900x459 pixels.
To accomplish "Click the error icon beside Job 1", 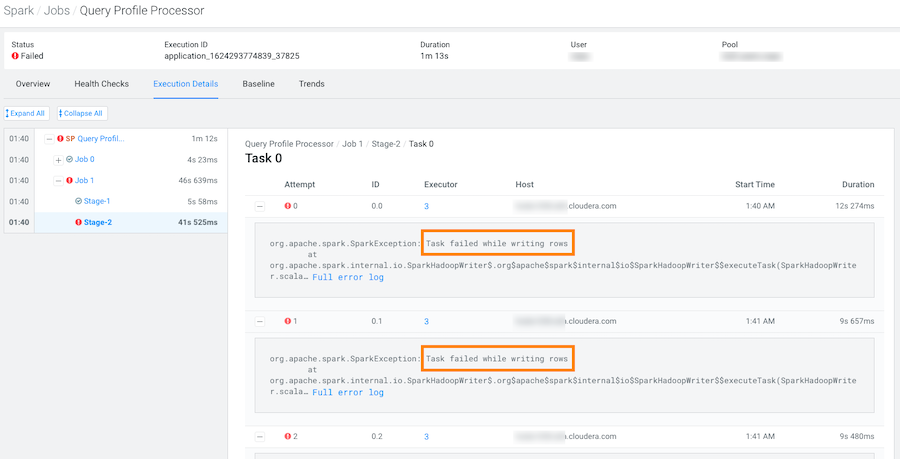I will (x=69, y=180).
